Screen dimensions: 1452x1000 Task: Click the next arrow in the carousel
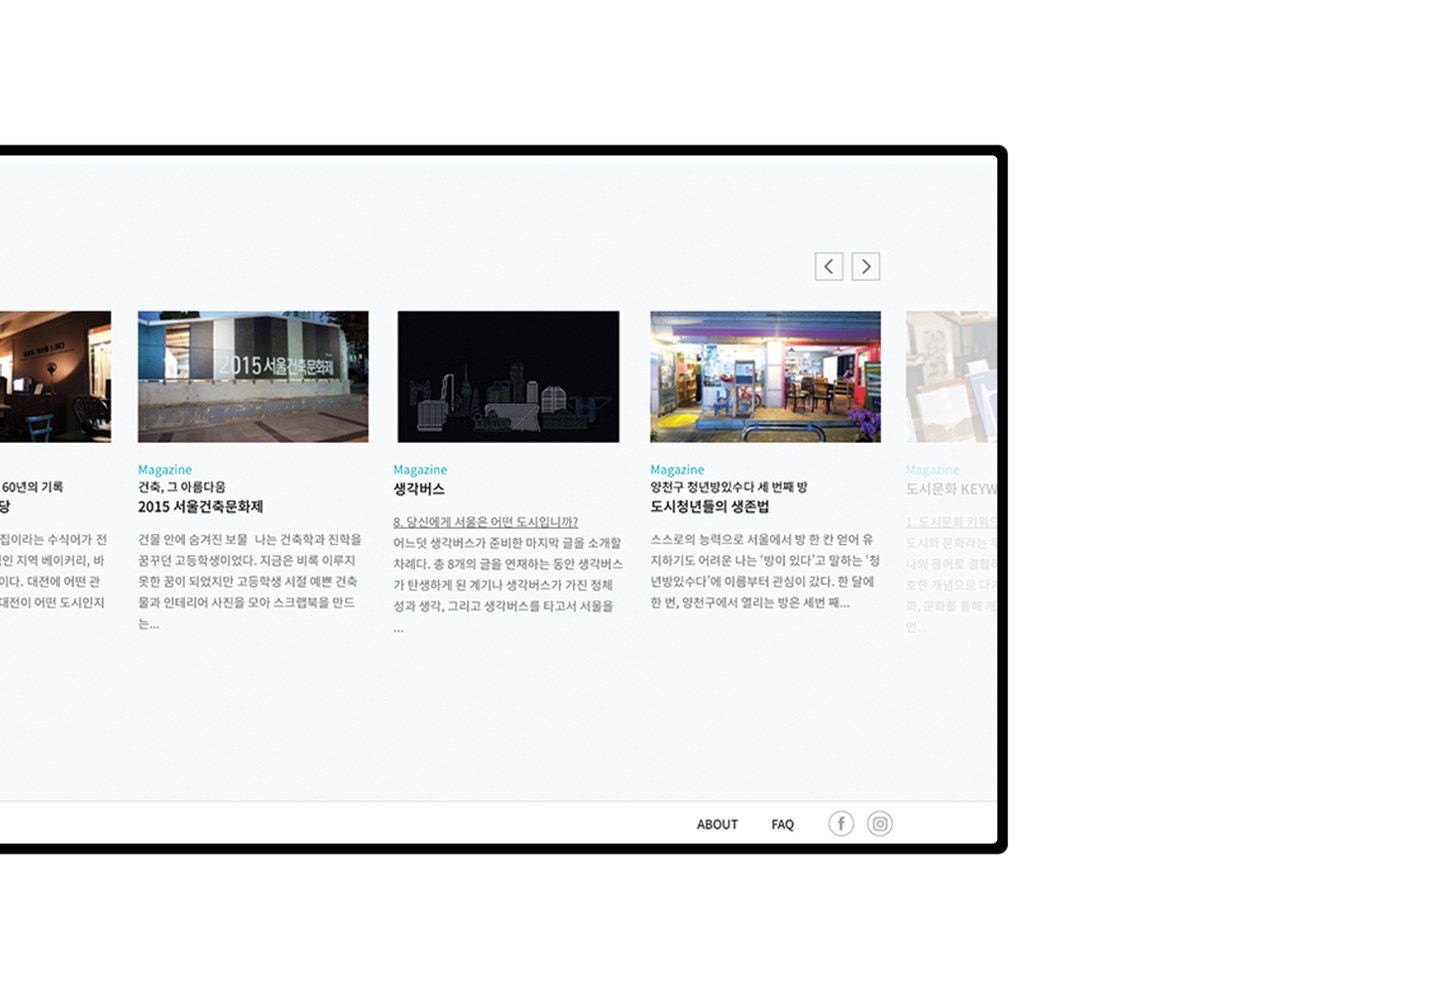865,266
